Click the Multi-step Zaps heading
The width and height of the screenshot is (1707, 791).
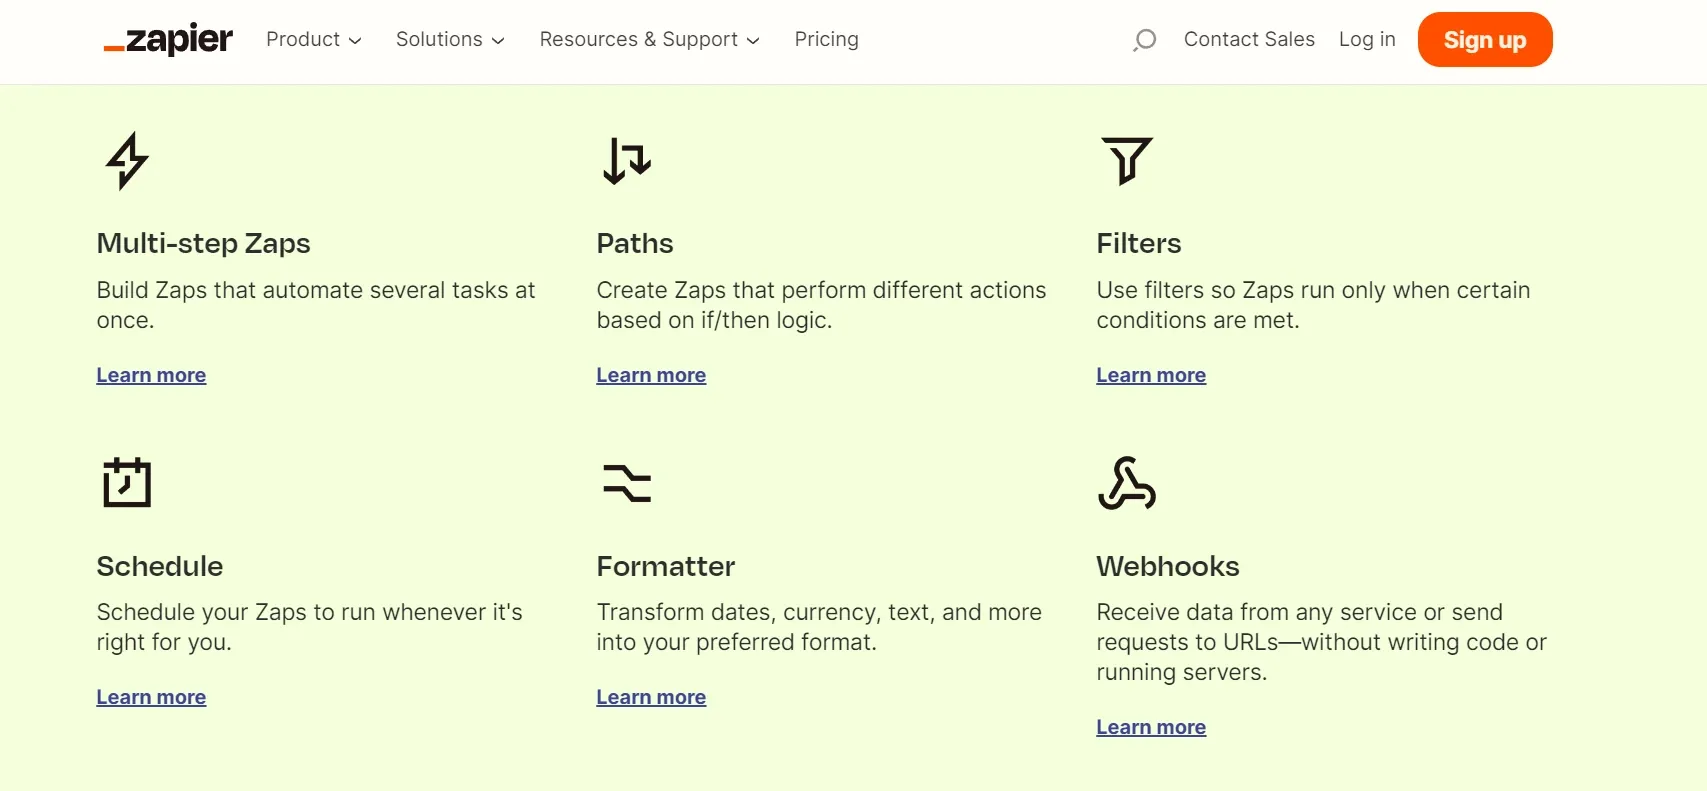click(x=203, y=244)
